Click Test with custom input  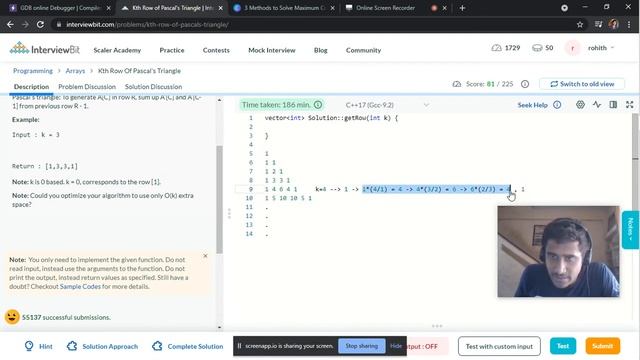(499, 346)
